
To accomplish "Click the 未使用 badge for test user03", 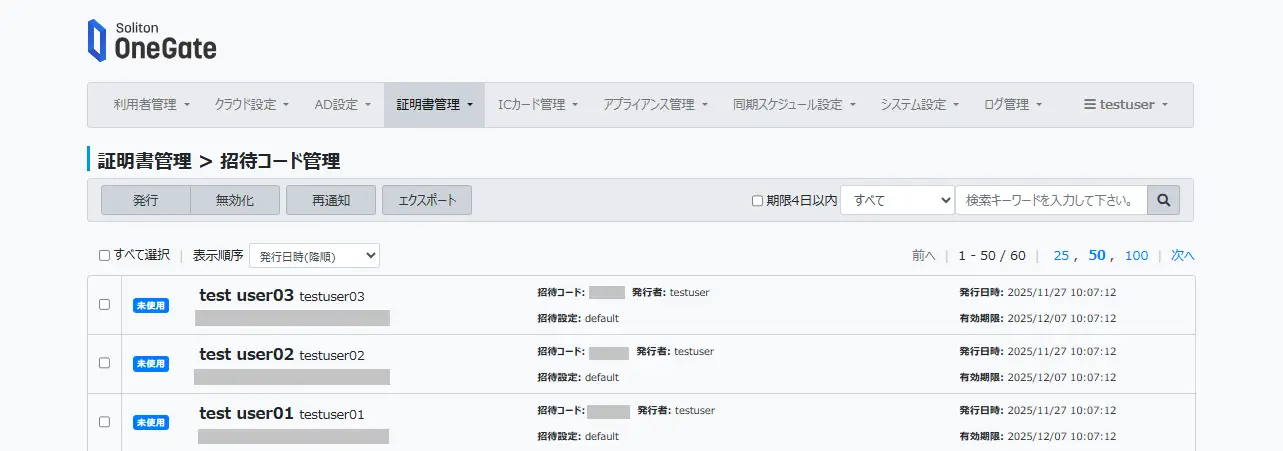I will [151, 305].
